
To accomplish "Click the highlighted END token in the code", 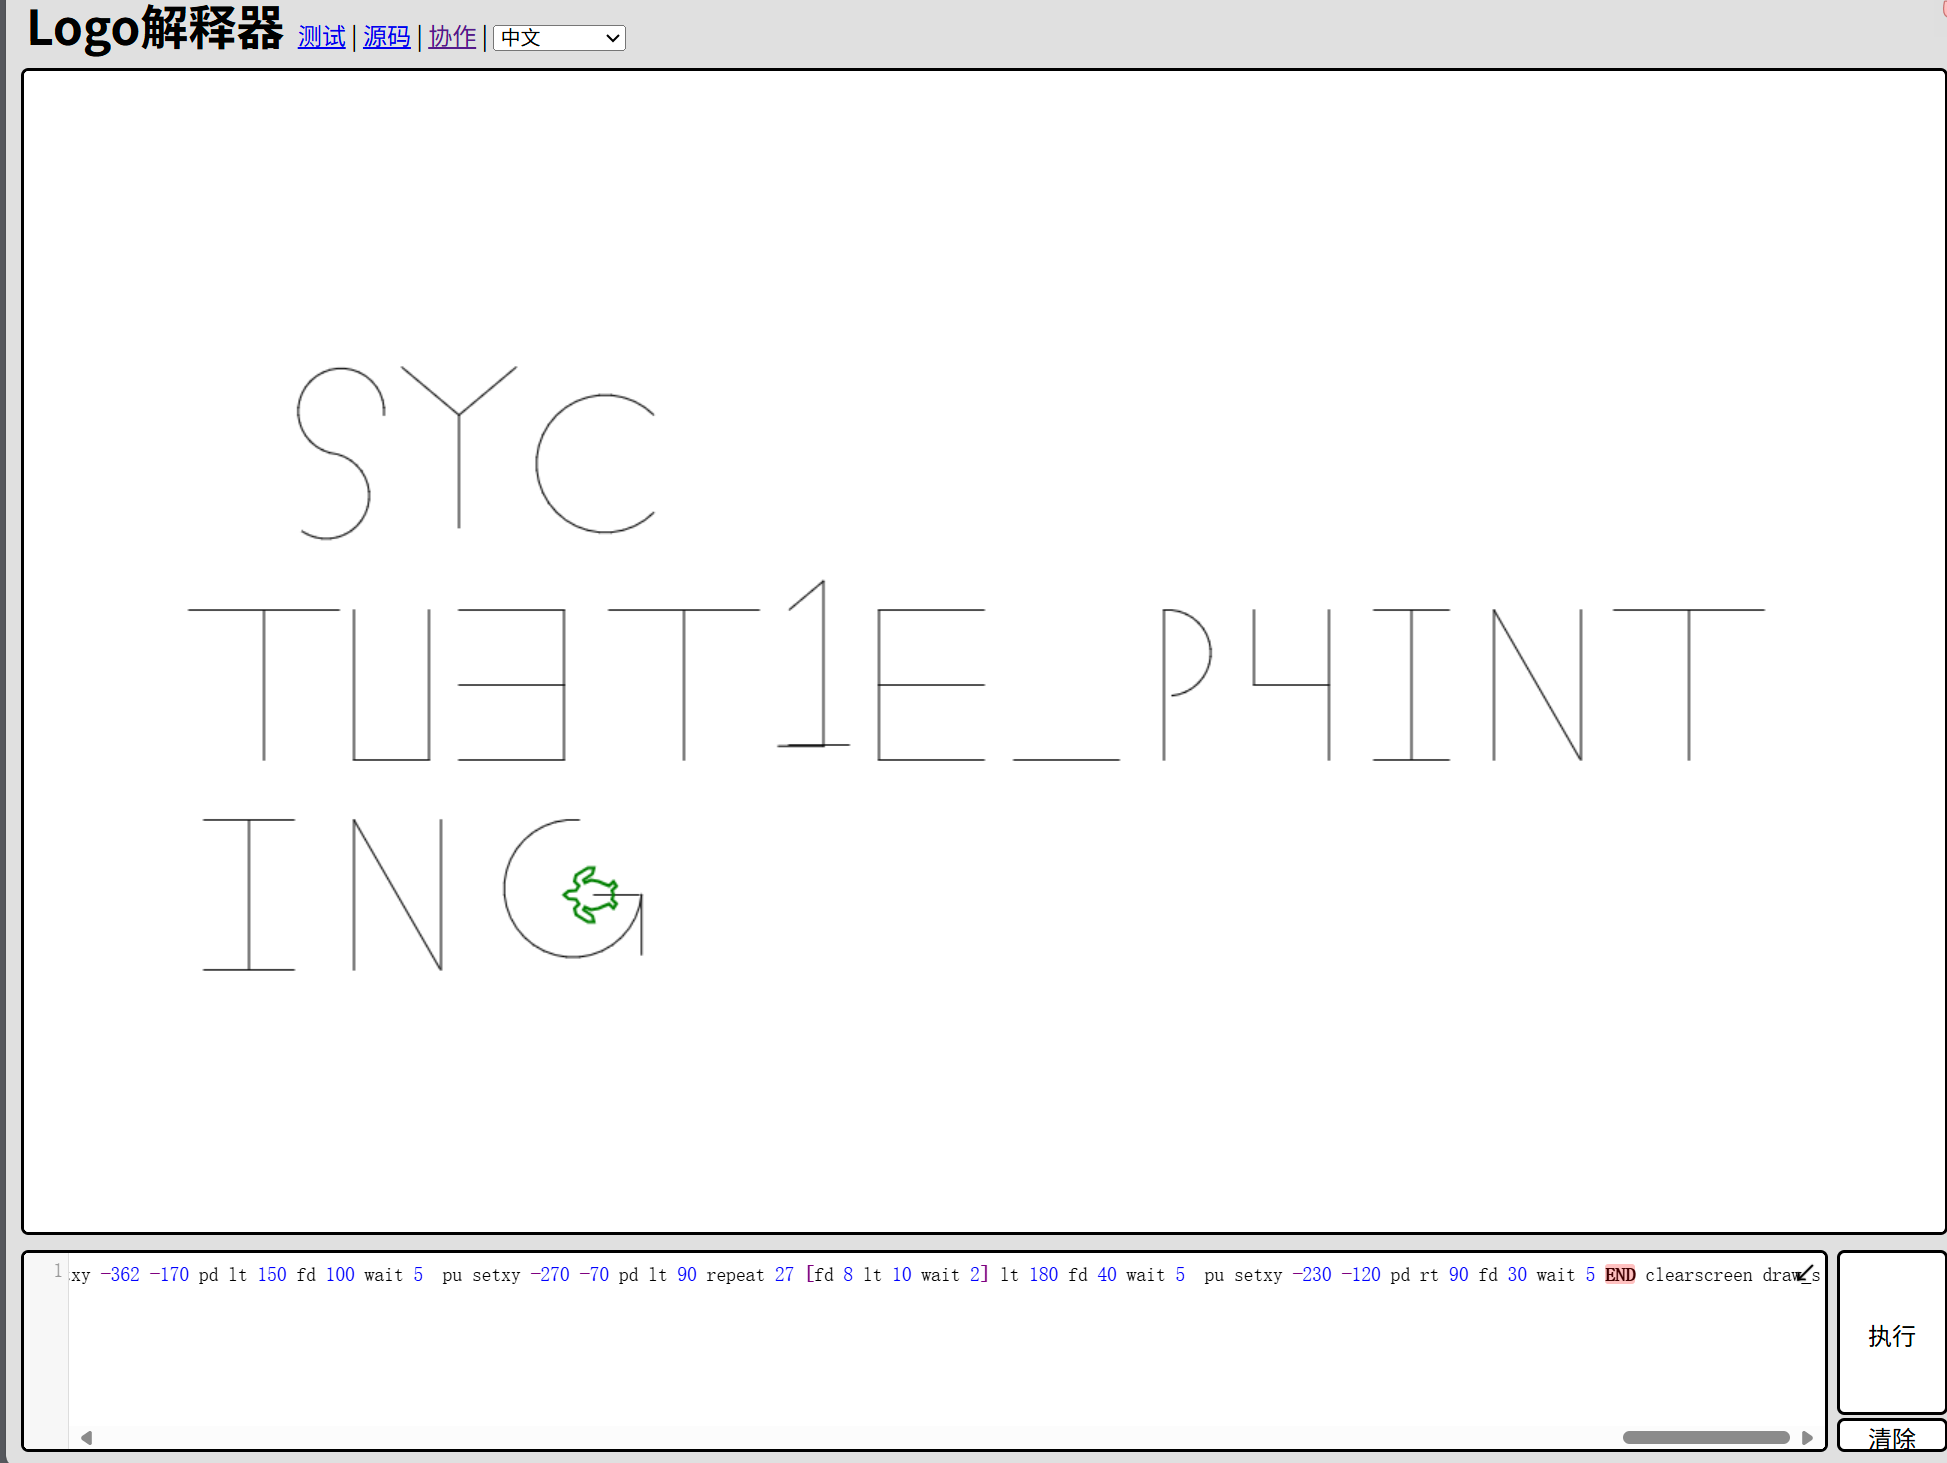I will (x=1620, y=1275).
